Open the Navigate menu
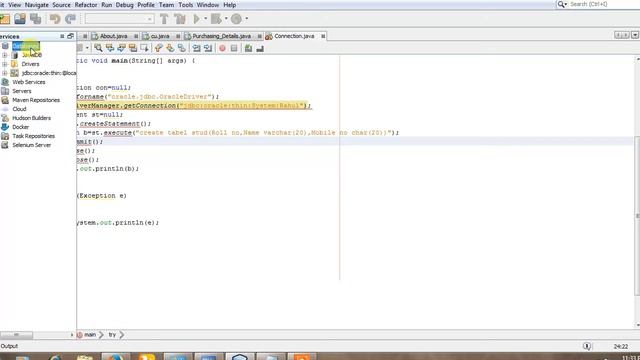 click(x=36, y=5)
